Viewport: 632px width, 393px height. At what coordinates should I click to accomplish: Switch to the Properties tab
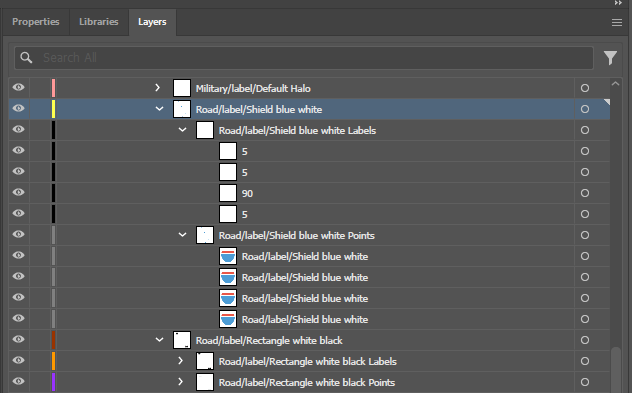pyautogui.click(x=36, y=22)
